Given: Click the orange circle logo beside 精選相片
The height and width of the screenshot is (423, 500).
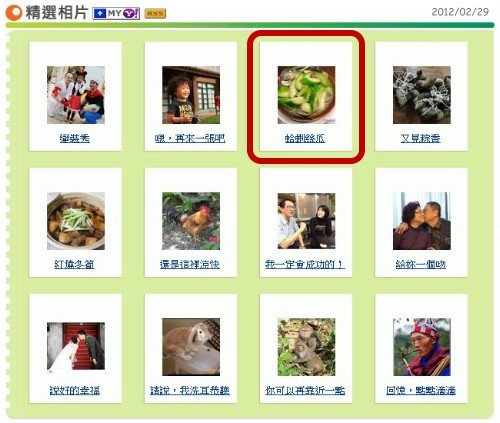Looking at the screenshot, I should (14, 13).
